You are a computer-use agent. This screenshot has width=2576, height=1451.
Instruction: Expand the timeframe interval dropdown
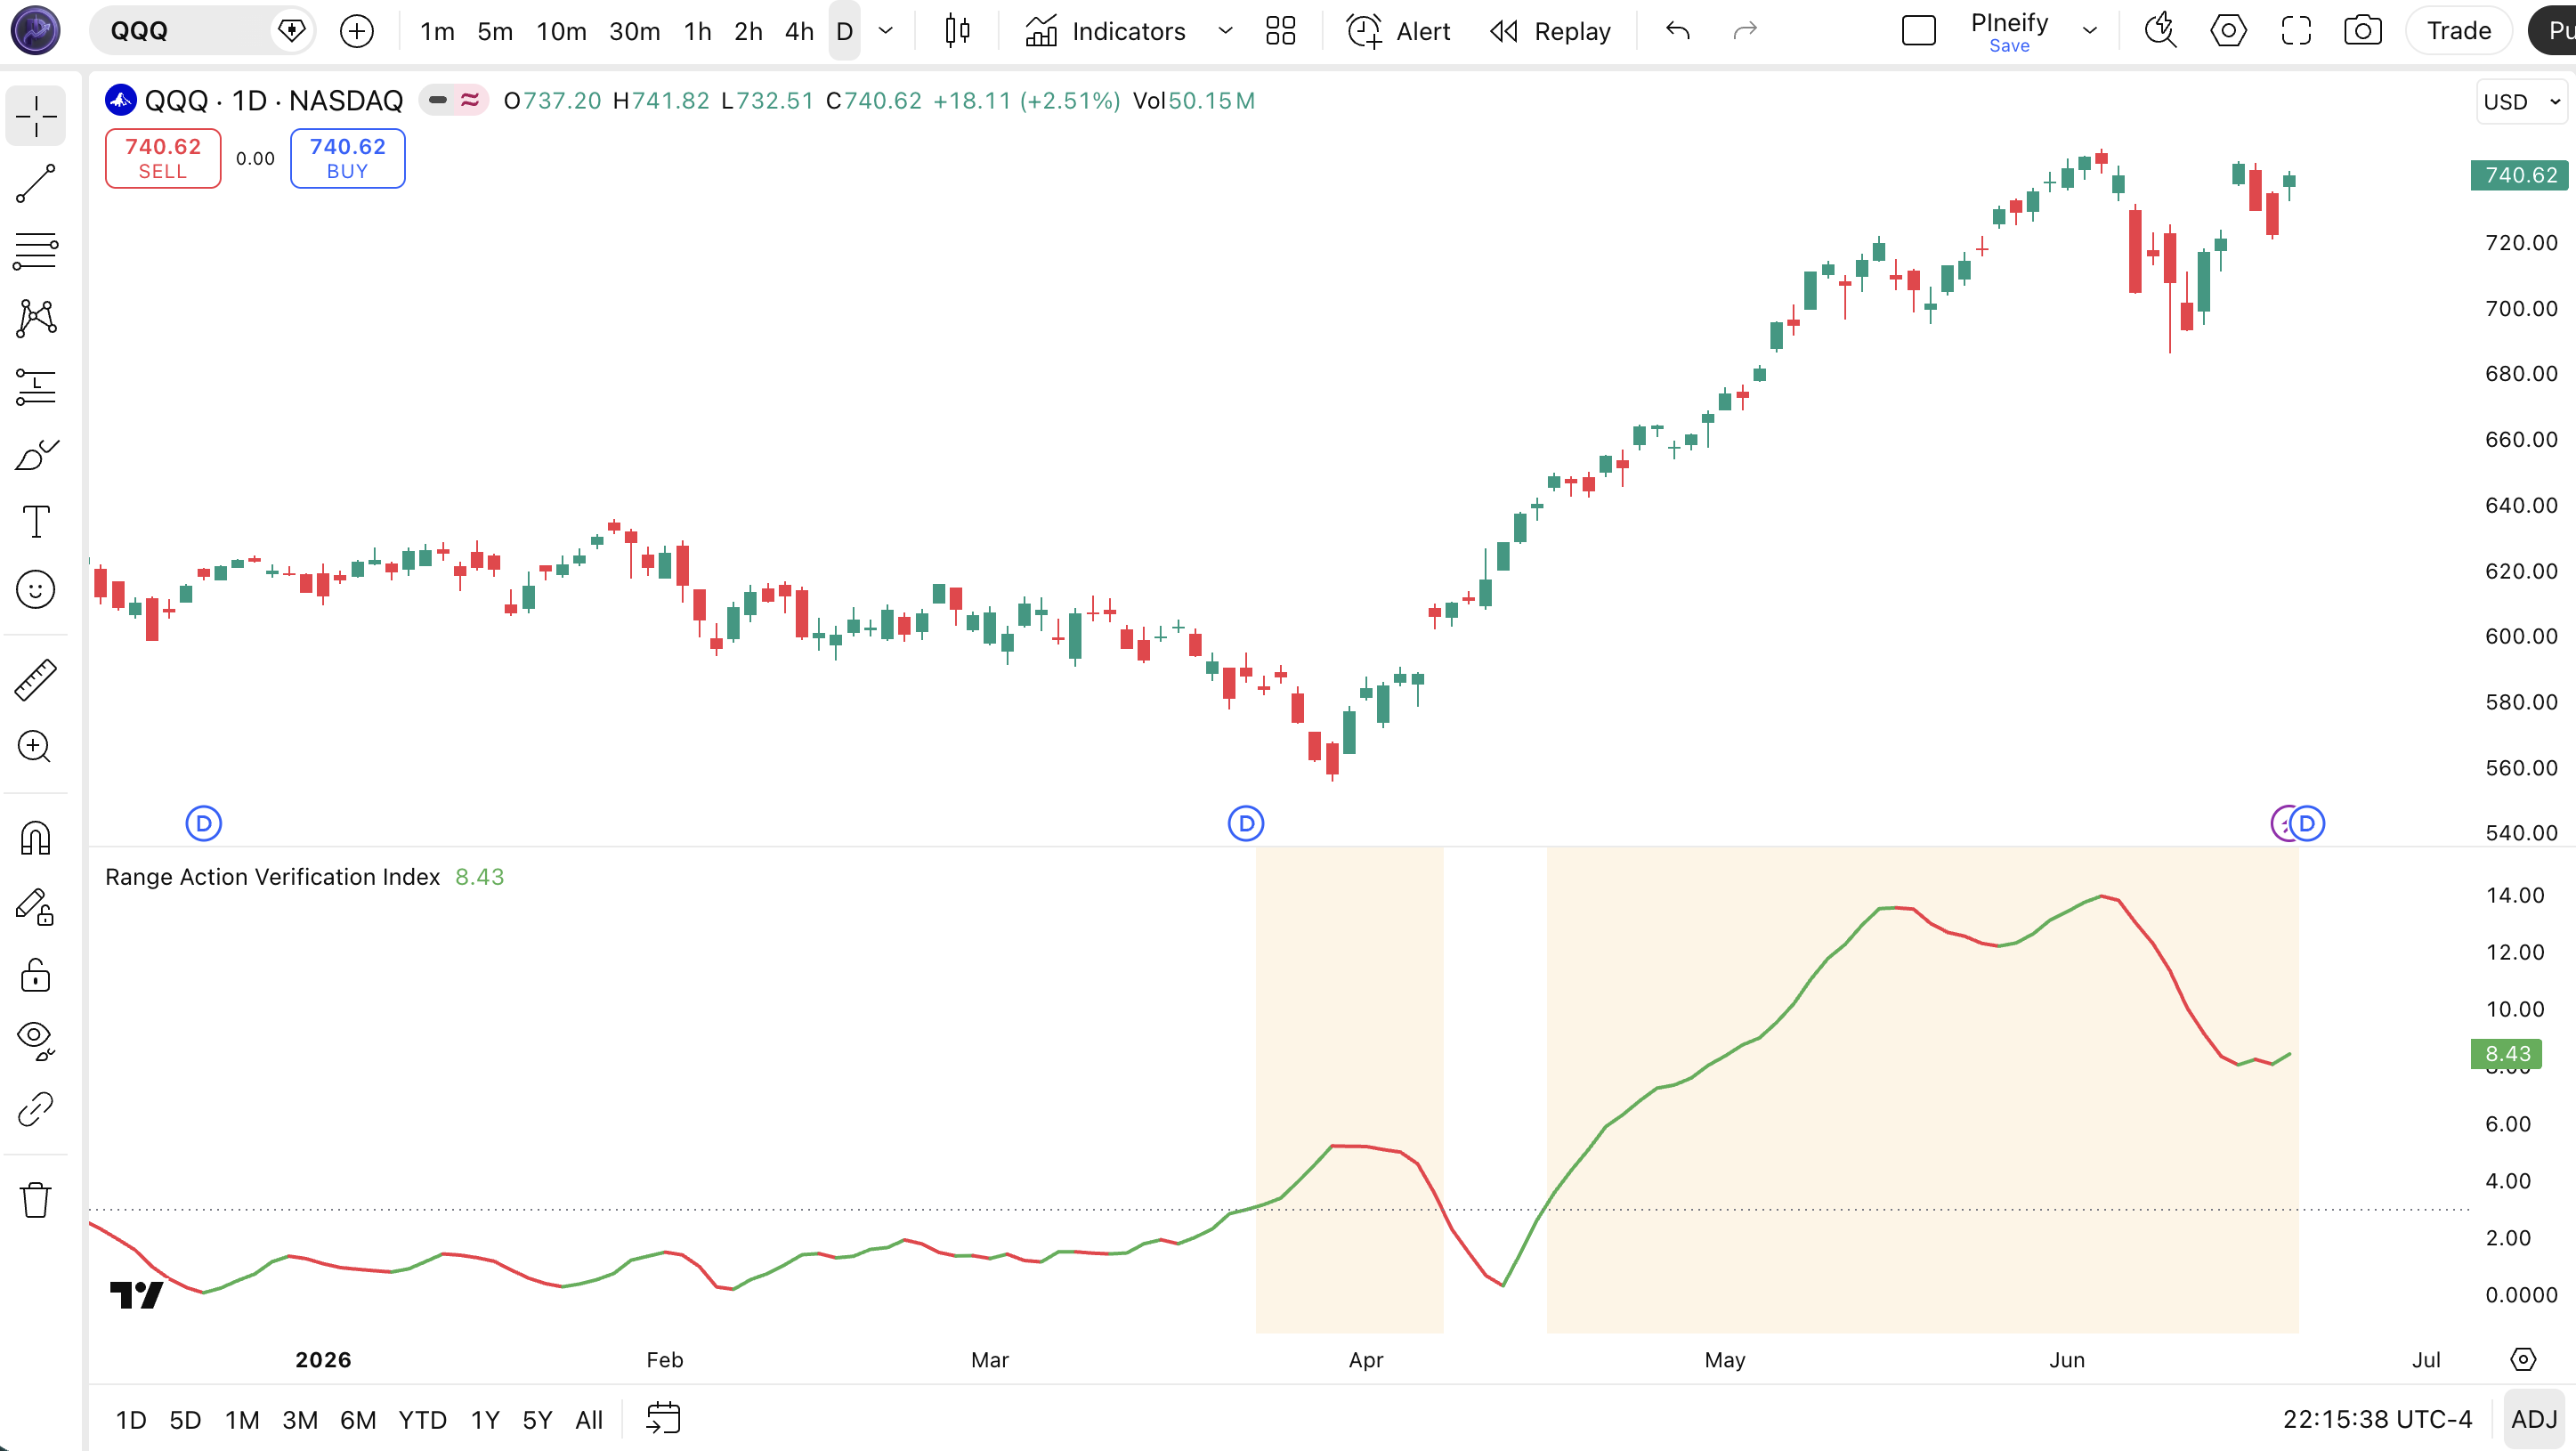(x=886, y=31)
